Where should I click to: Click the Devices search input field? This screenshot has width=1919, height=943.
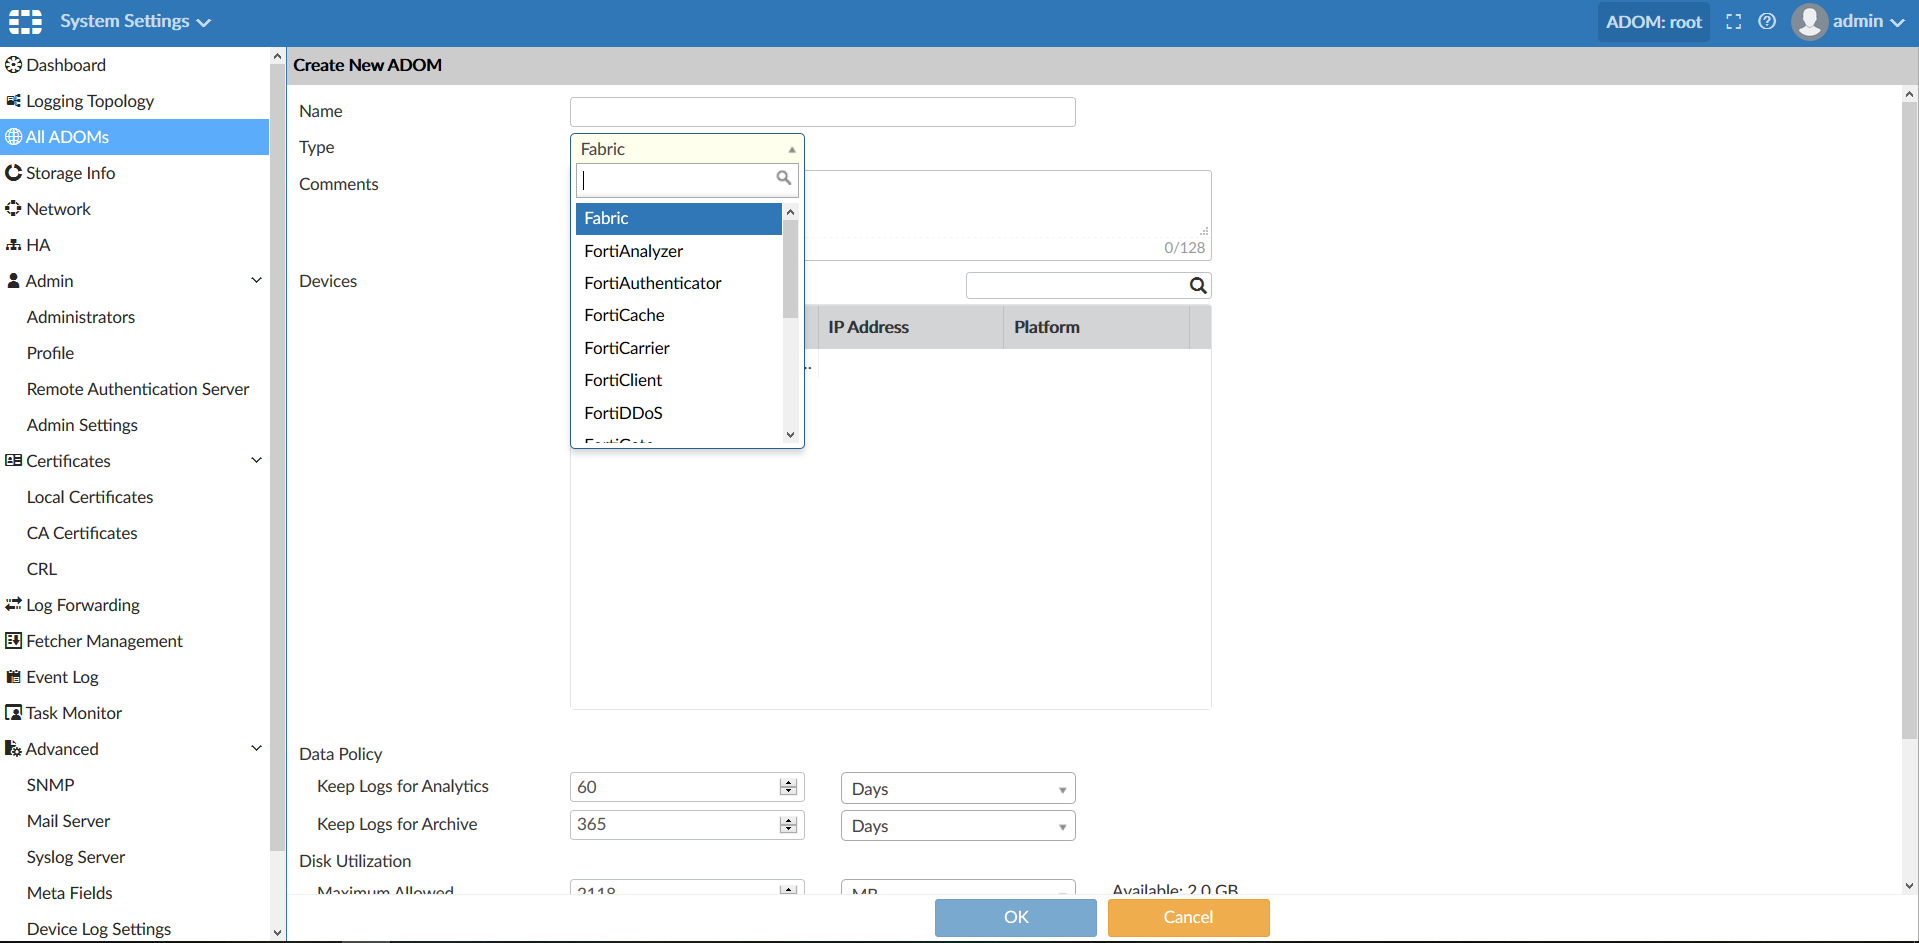[x=1088, y=286]
